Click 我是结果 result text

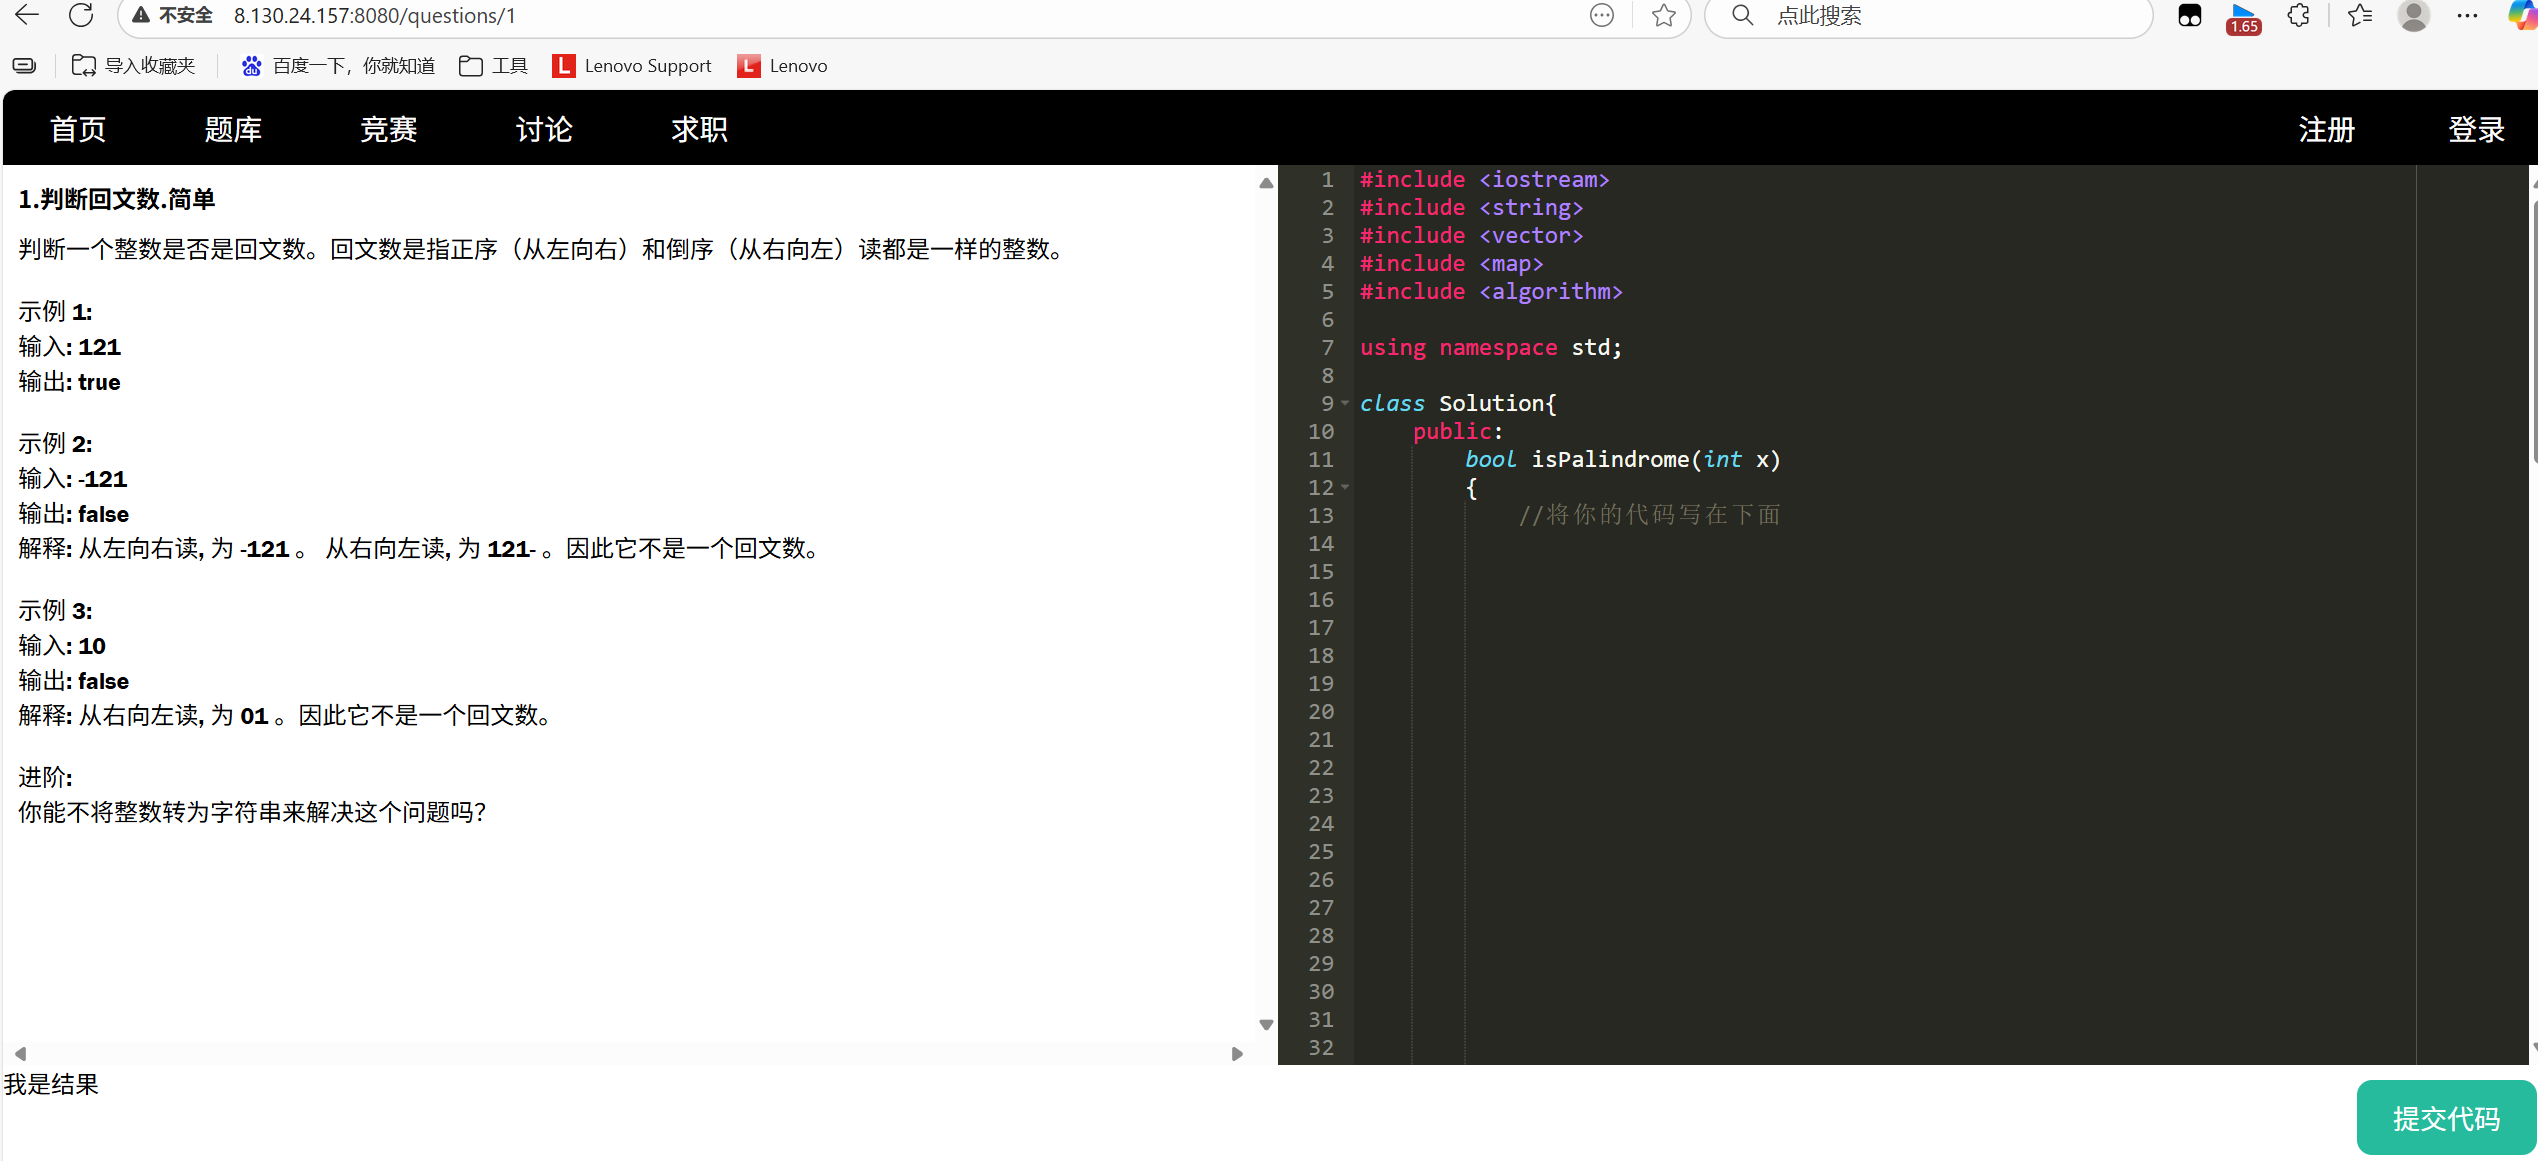click(51, 1084)
